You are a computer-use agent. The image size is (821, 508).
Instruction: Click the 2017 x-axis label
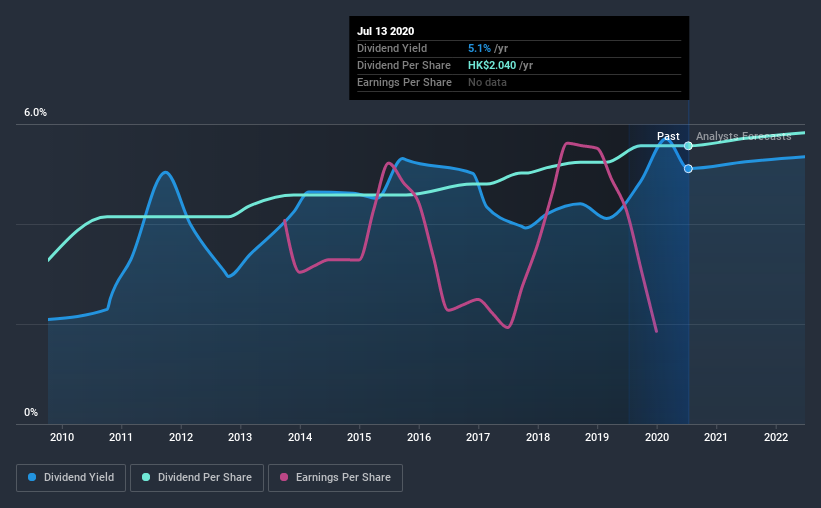(478, 437)
